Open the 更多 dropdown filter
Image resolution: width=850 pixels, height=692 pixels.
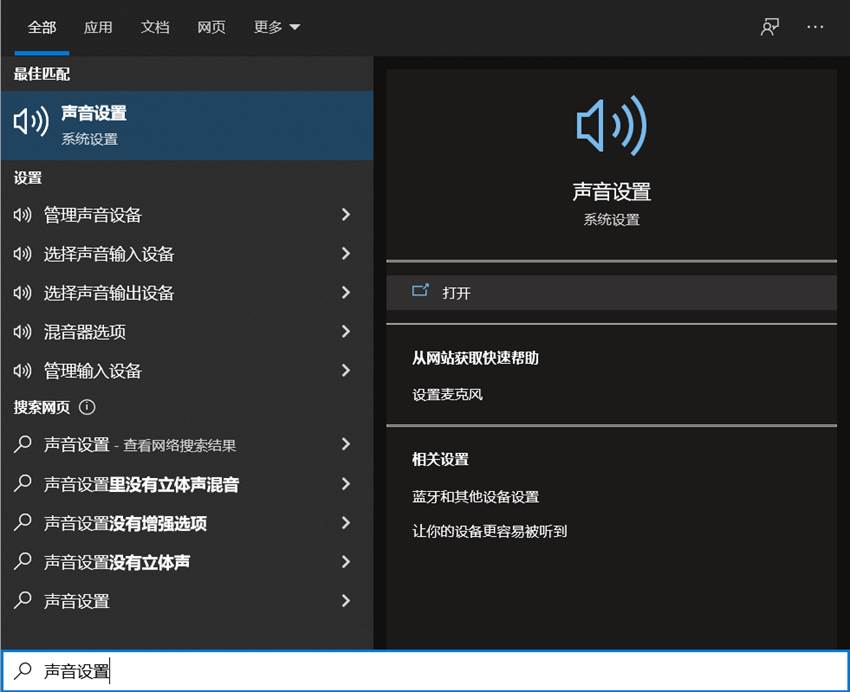276,27
